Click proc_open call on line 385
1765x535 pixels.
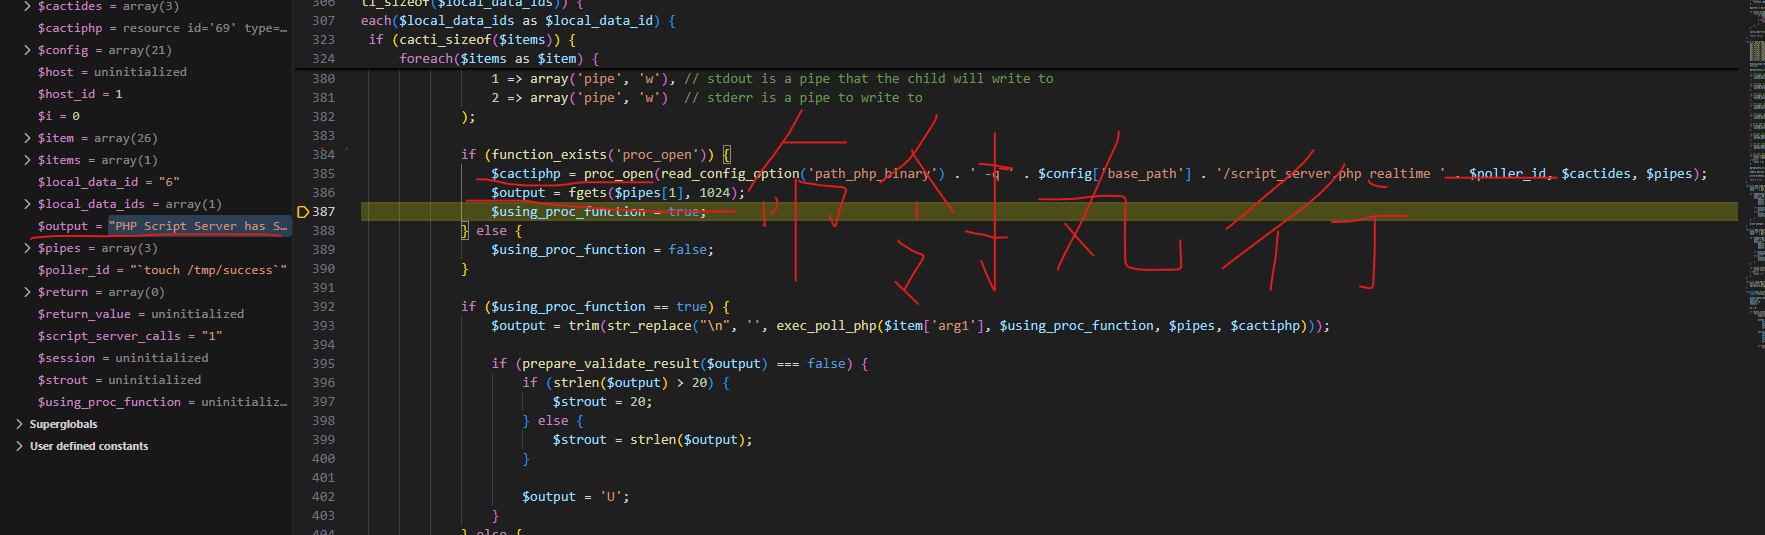coord(618,174)
